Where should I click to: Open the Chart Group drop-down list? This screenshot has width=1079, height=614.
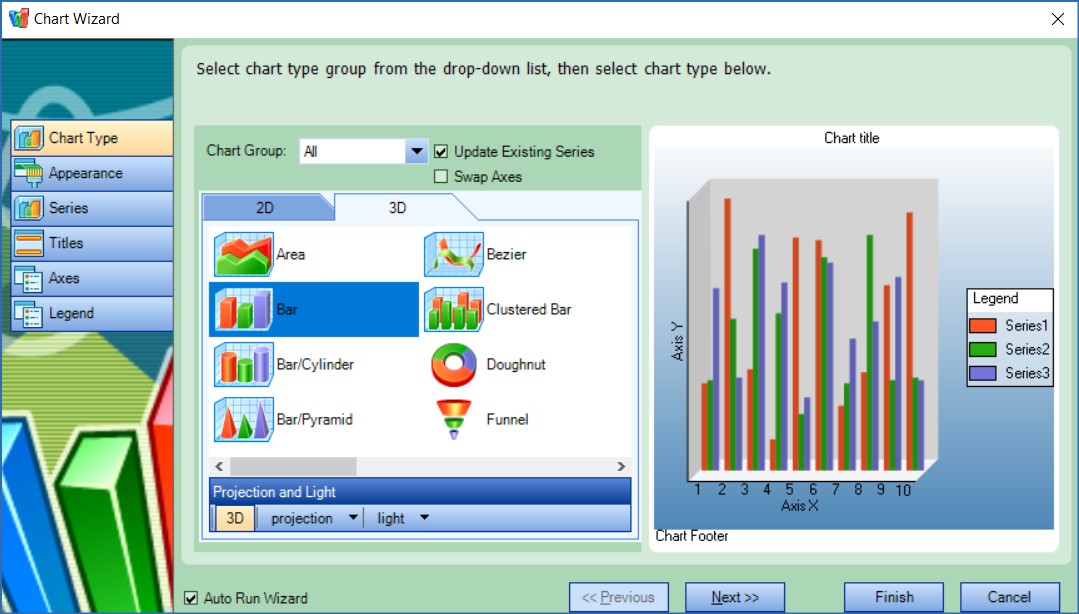tap(416, 152)
